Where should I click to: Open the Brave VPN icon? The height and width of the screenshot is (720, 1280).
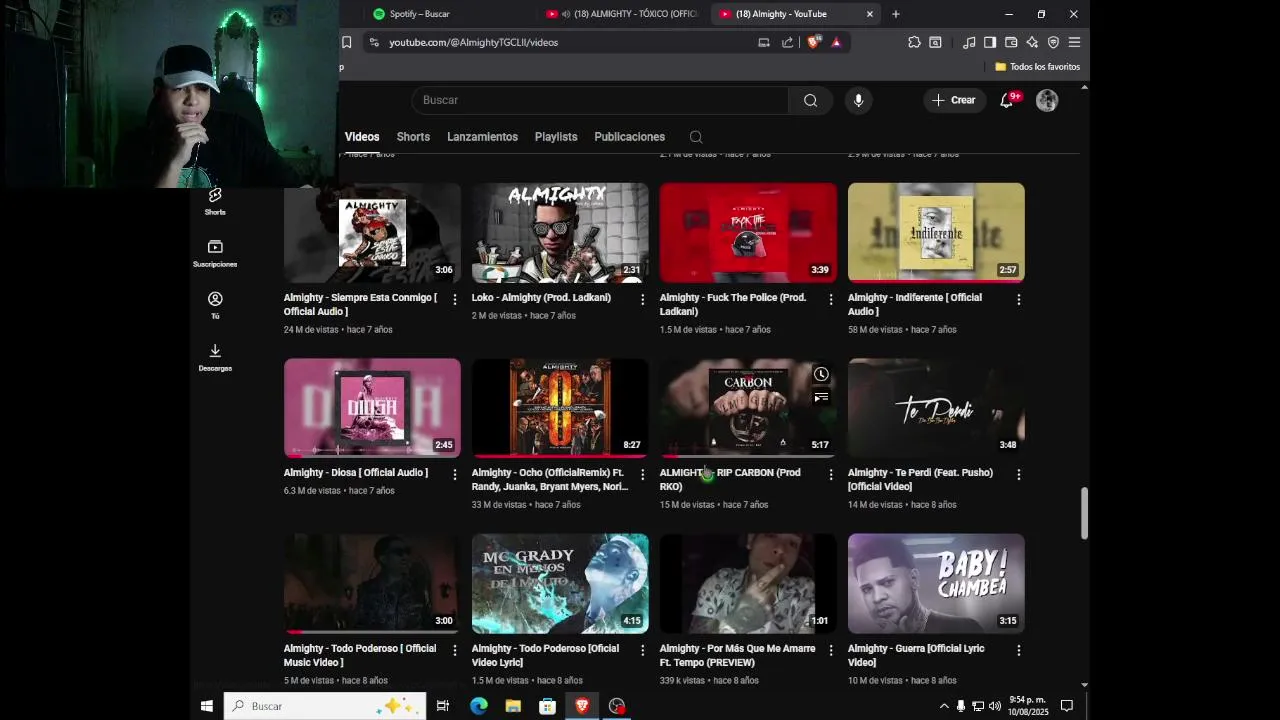[1053, 42]
